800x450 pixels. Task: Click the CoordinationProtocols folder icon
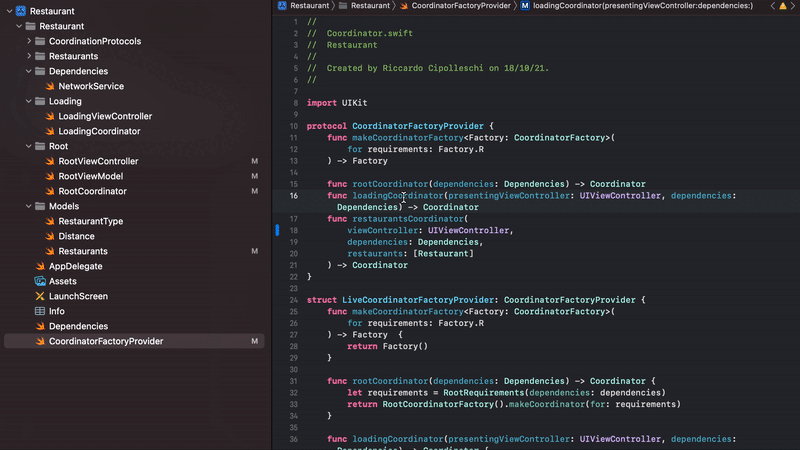tap(40, 41)
